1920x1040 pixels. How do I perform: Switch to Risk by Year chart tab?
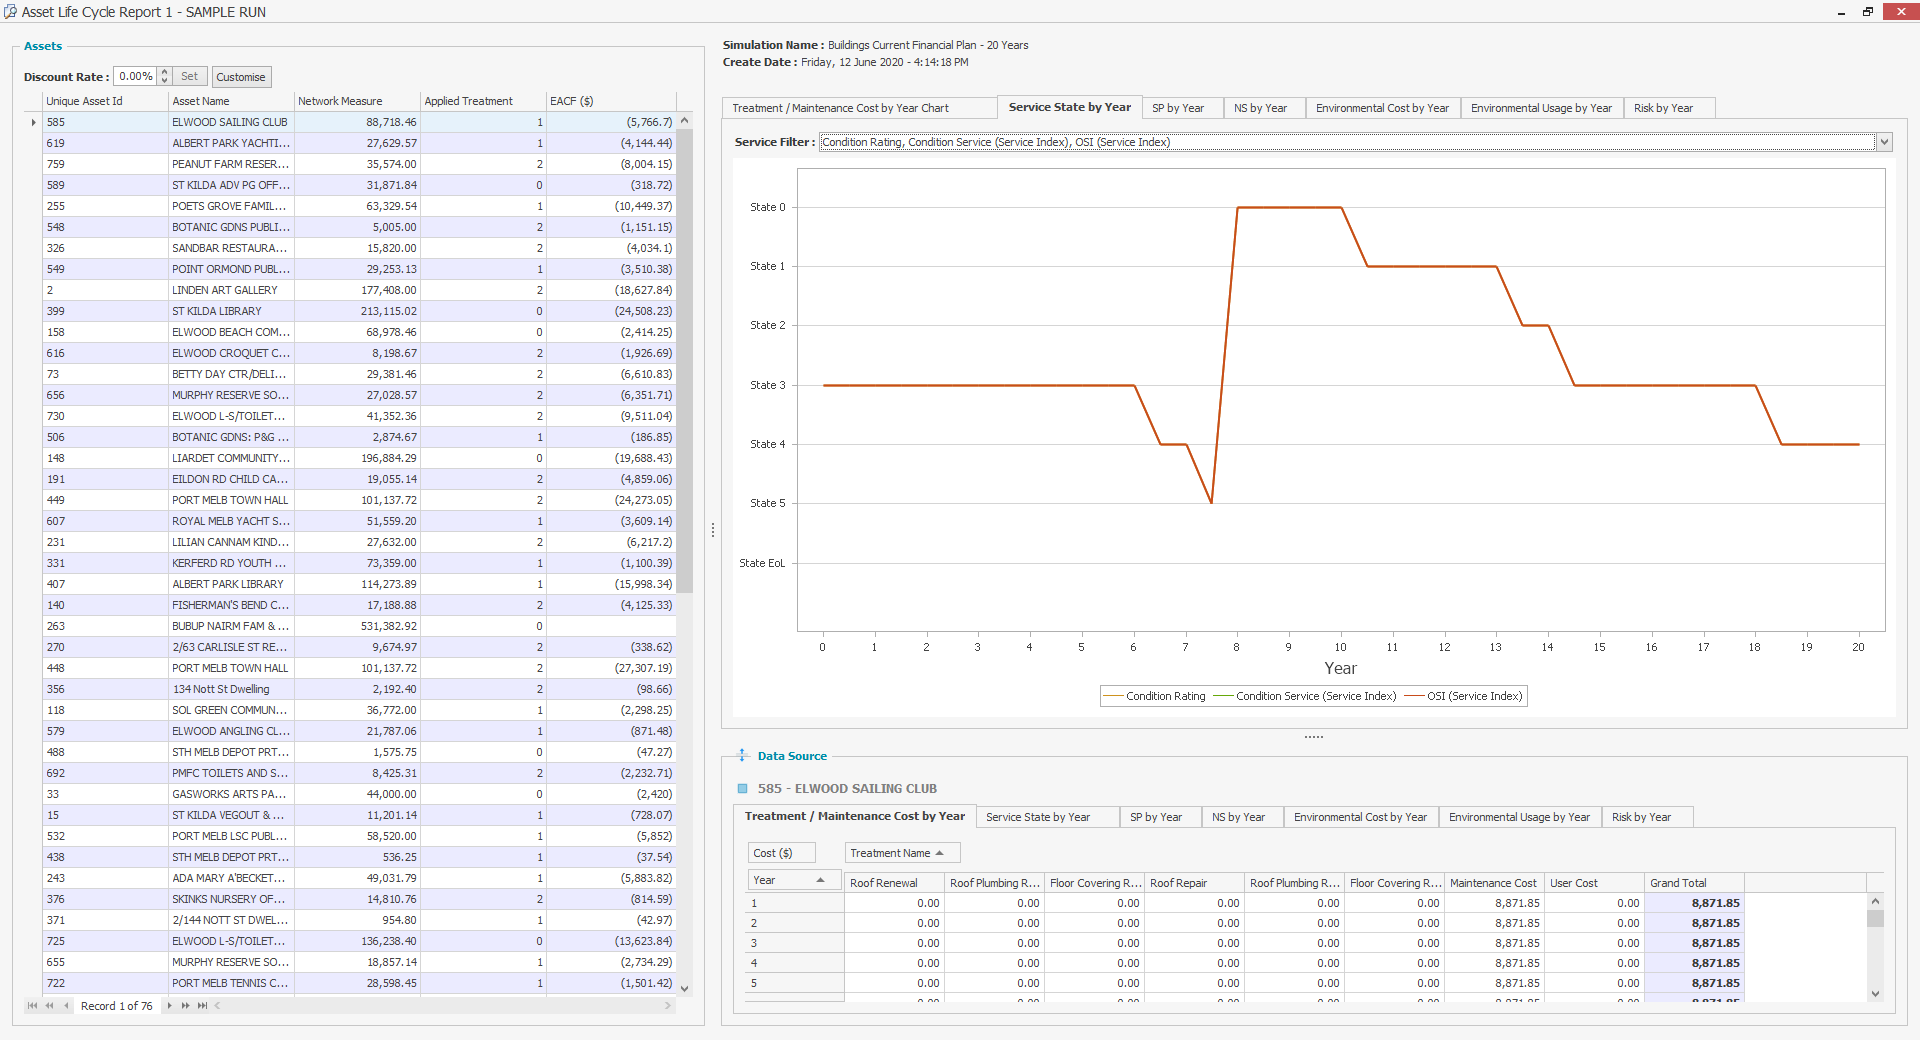coord(1663,108)
